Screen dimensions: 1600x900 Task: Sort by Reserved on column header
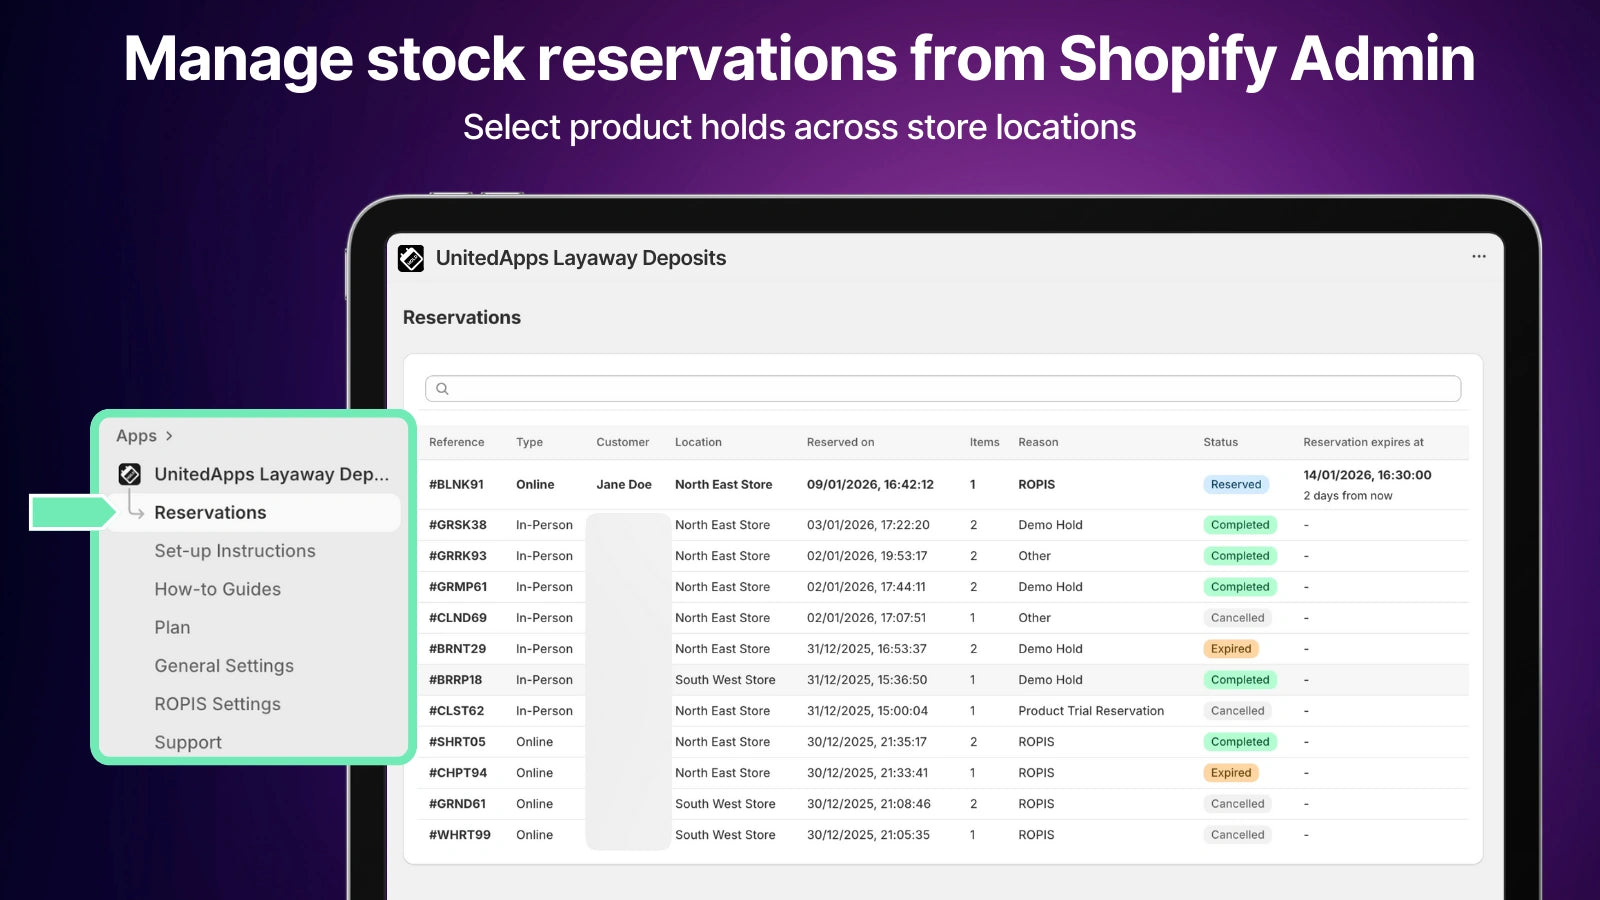tap(840, 442)
